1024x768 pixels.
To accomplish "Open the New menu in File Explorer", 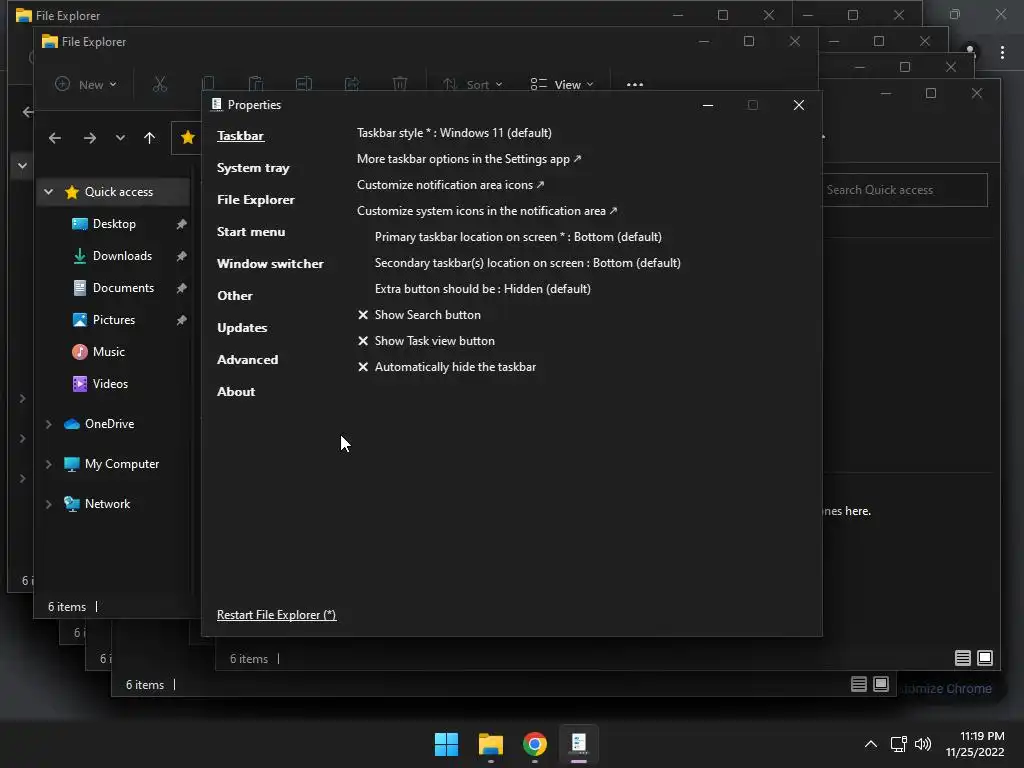I will coord(86,84).
